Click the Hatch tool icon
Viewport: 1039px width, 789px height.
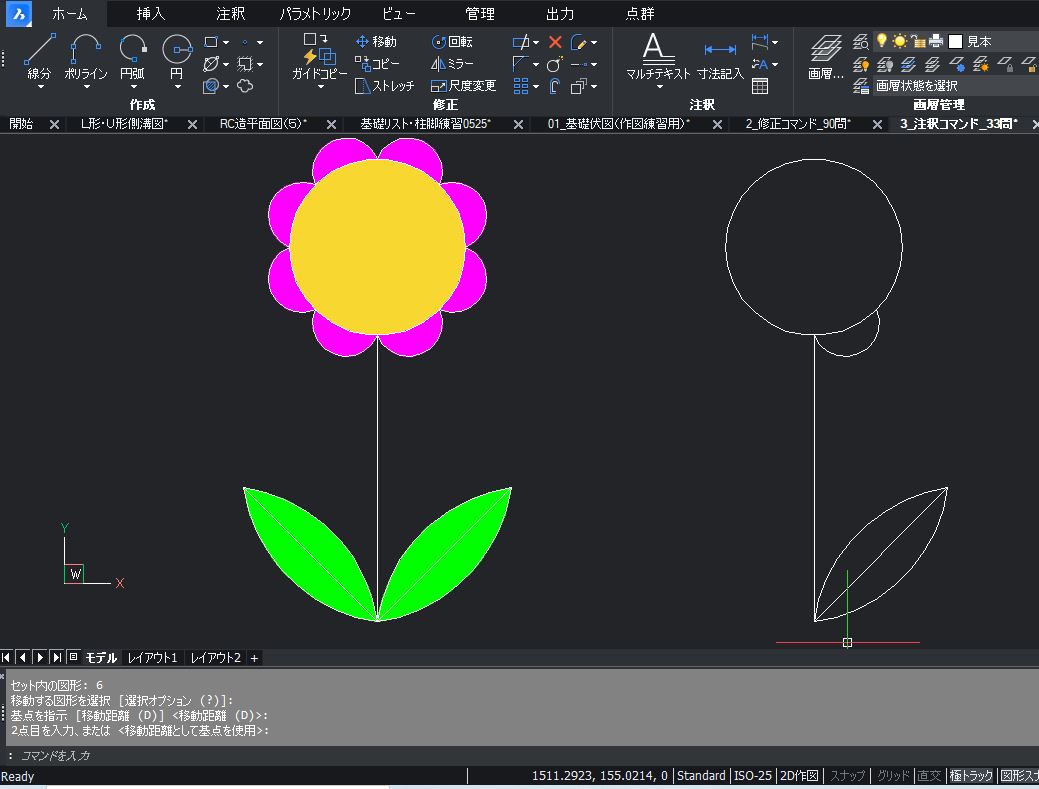pos(211,85)
